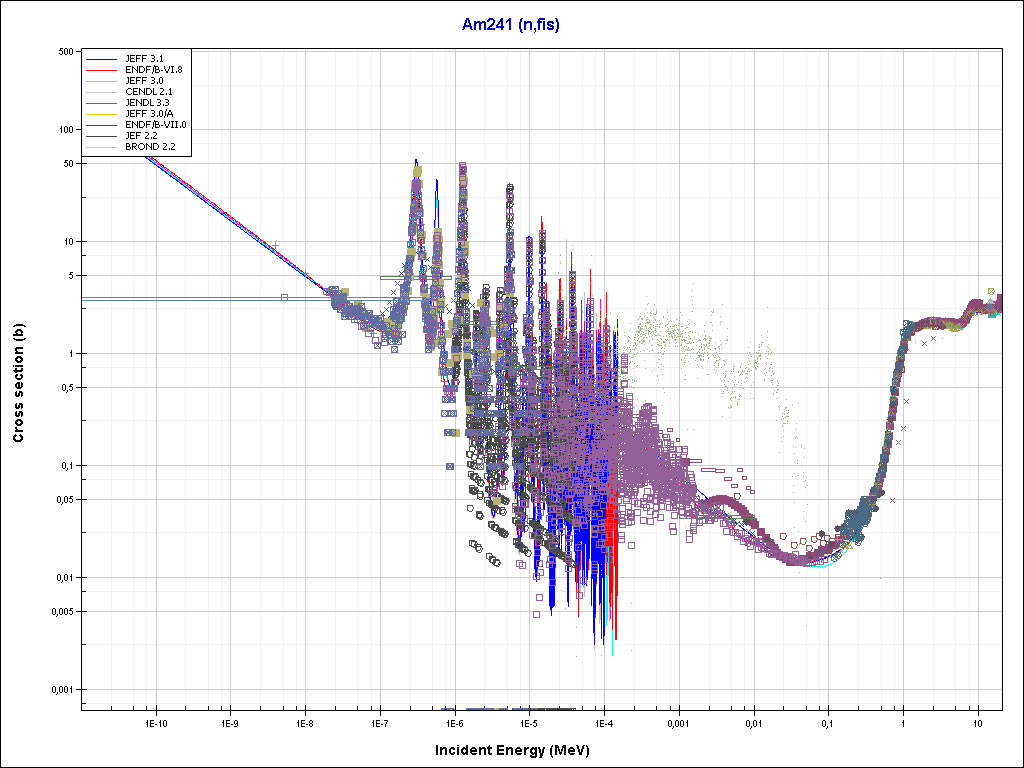The width and height of the screenshot is (1024, 768).
Task: Click the Cross section (b) axis title
Action: (18, 383)
